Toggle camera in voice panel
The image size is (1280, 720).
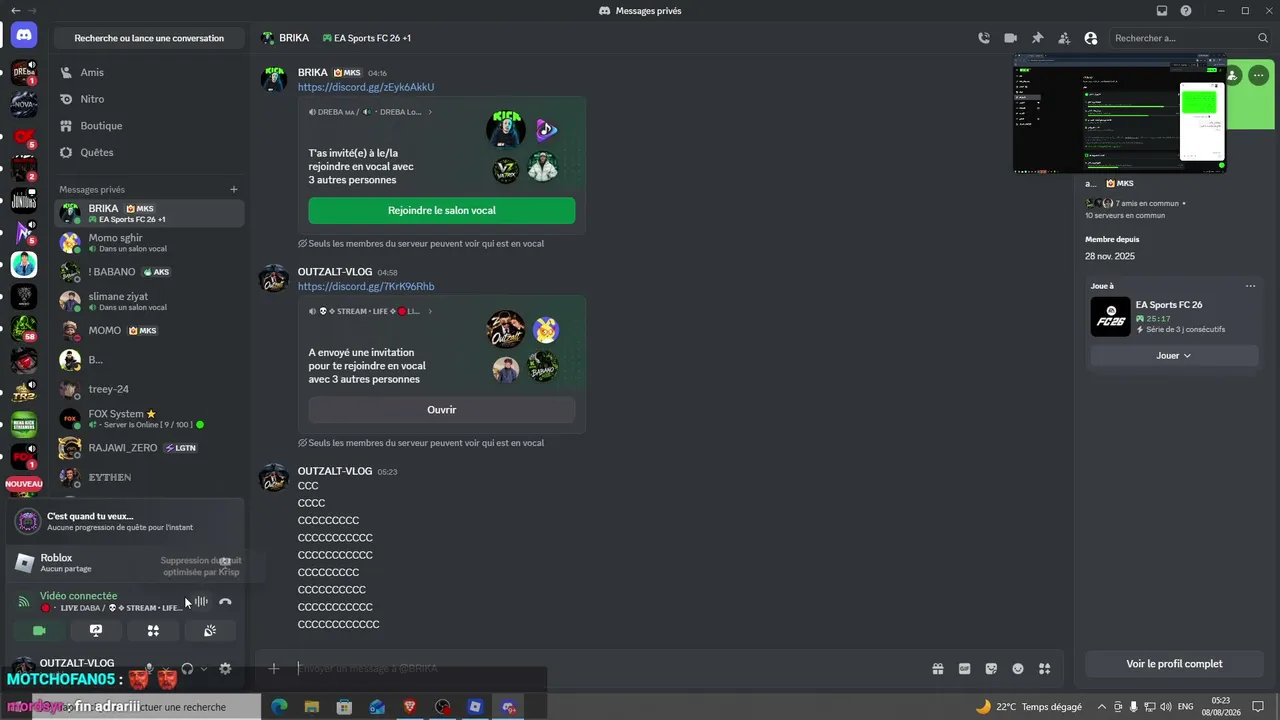tap(39, 631)
